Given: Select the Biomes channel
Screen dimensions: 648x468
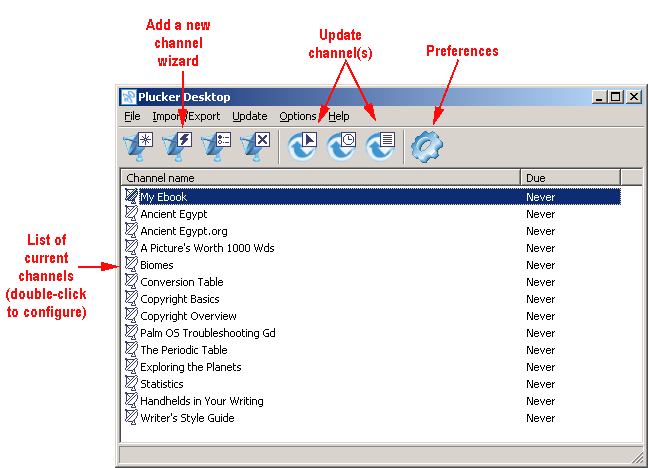Looking at the screenshot, I should pos(157,265).
